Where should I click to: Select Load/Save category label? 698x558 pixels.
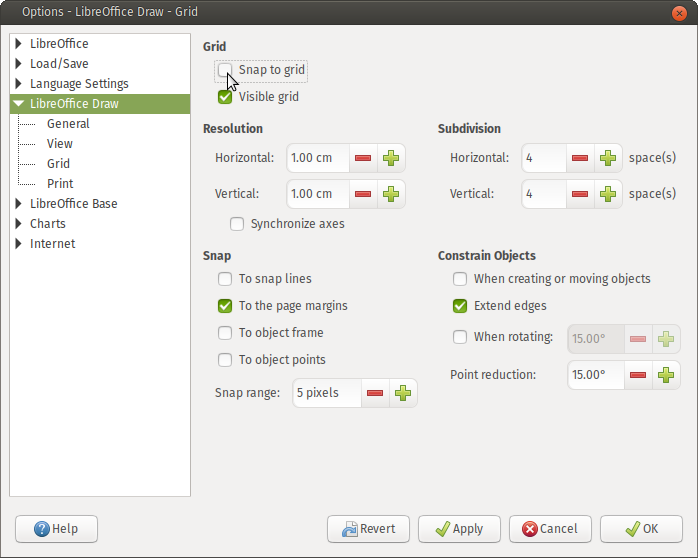tap(59, 64)
